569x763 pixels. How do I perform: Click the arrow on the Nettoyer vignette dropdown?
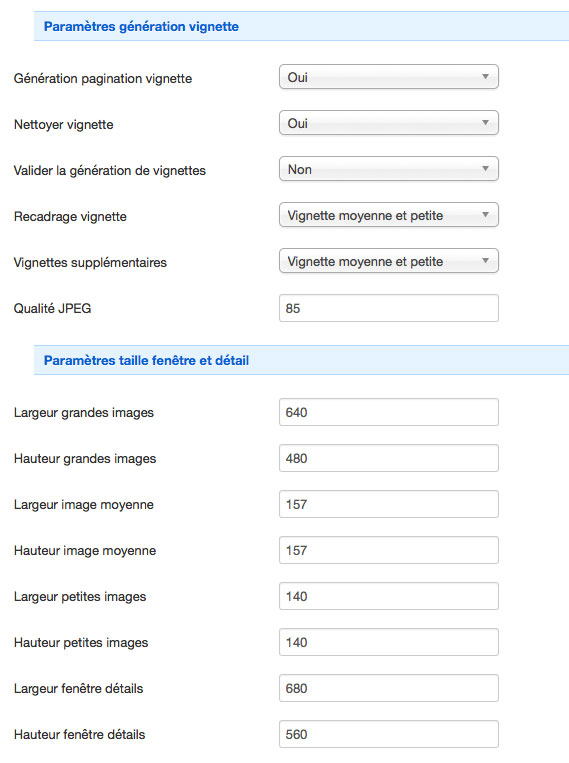(485, 123)
